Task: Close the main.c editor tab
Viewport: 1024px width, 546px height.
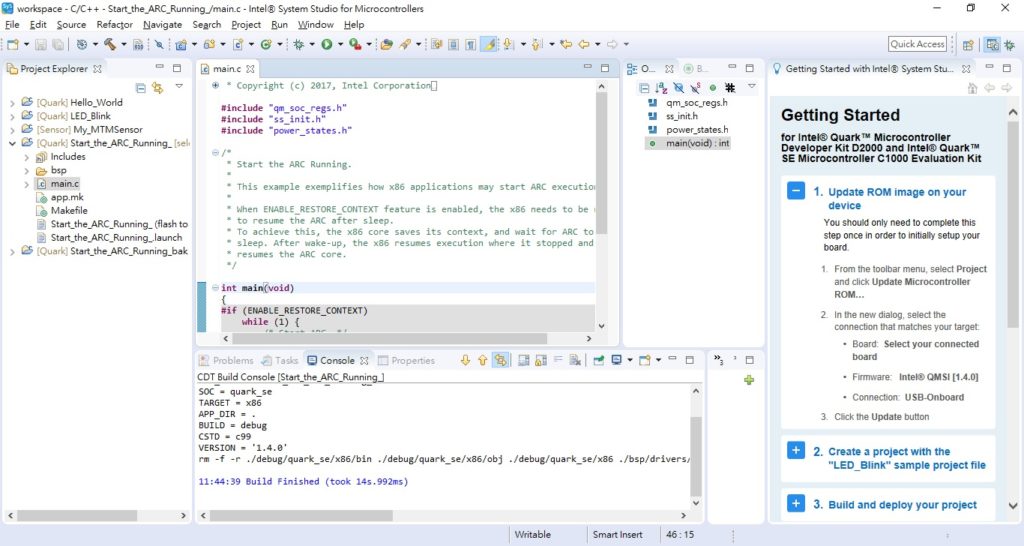Action: point(250,69)
